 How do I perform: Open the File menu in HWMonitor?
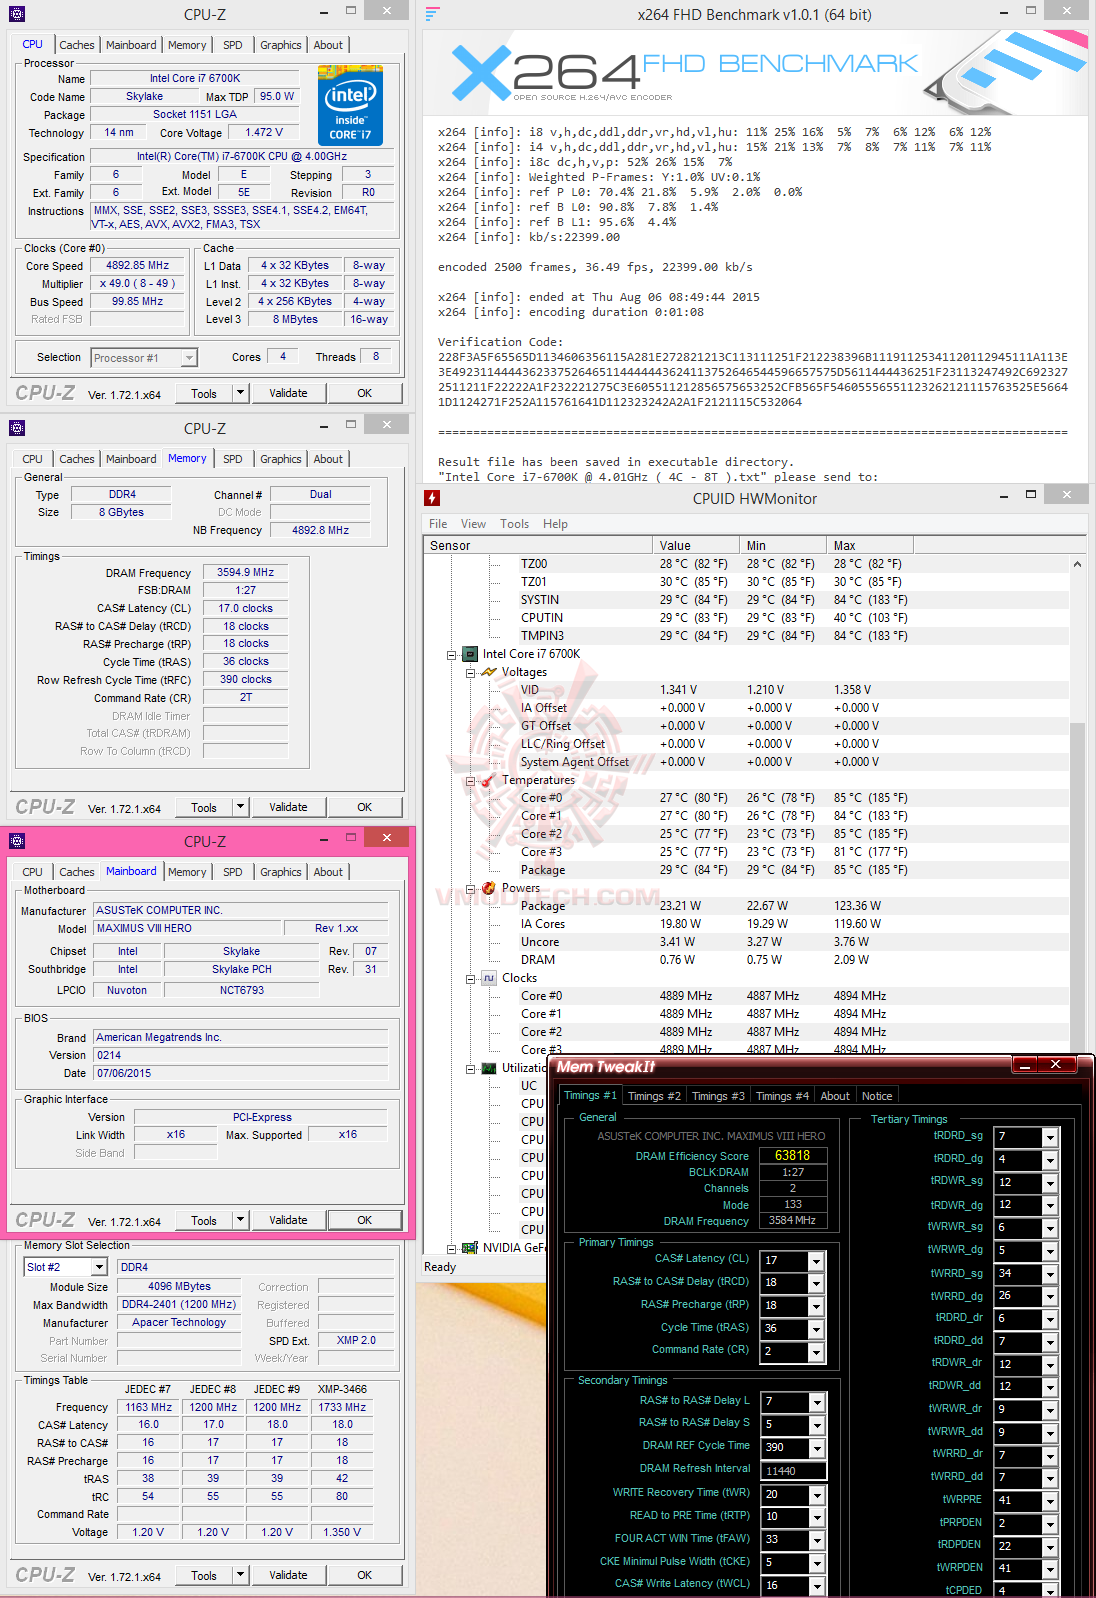tap(438, 524)
